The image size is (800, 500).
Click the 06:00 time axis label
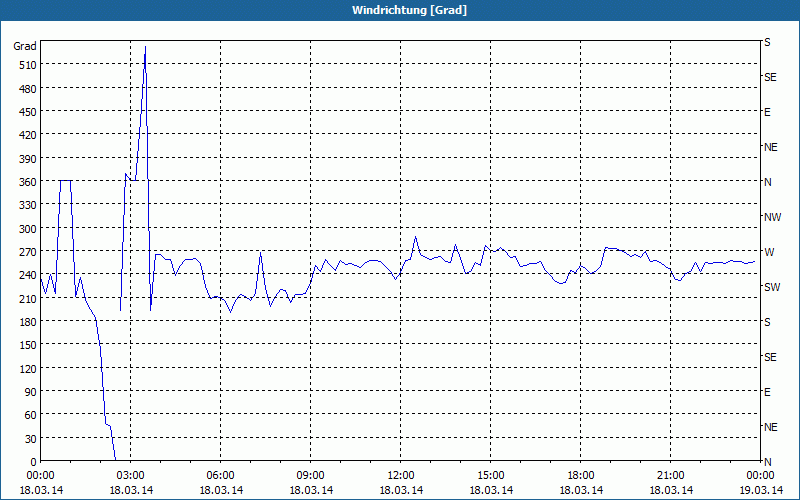coord(220,476)
